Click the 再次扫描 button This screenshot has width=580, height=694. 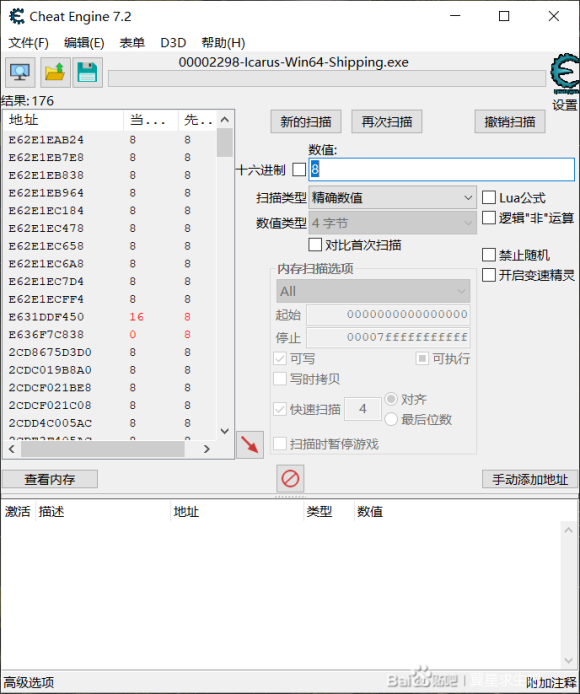[x=387, y=121]
